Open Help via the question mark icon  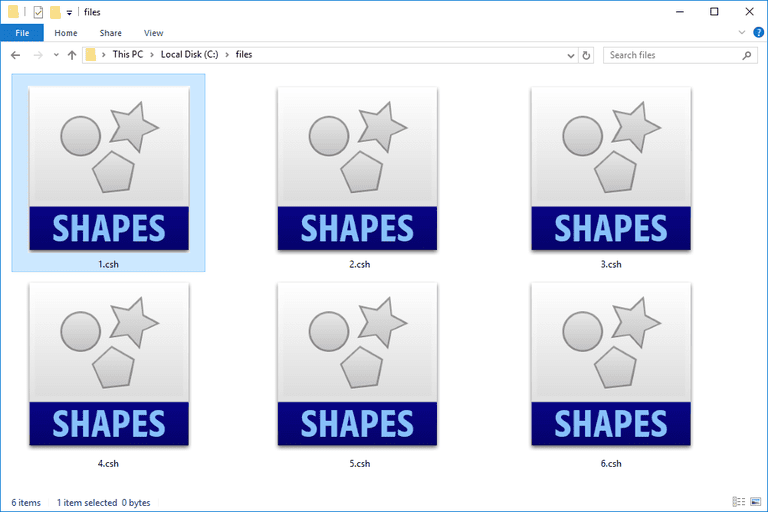pyautogui.click(x=758, y=32)
